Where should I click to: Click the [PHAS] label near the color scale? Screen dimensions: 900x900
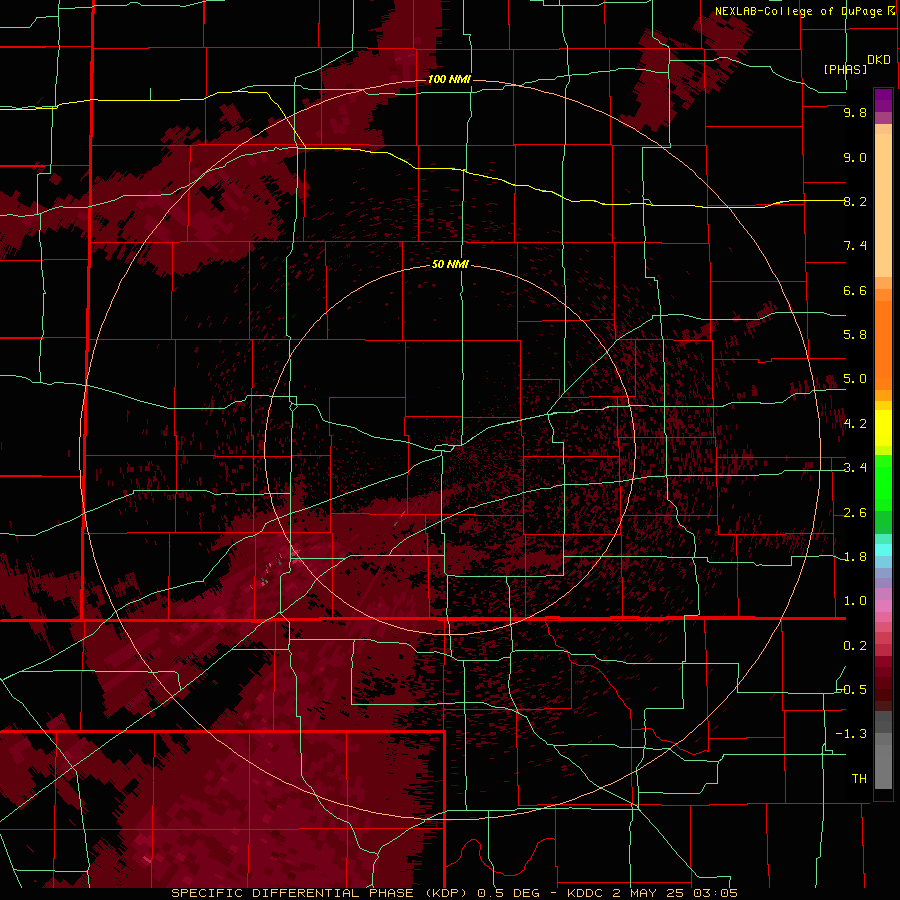[x=845, y=69]
